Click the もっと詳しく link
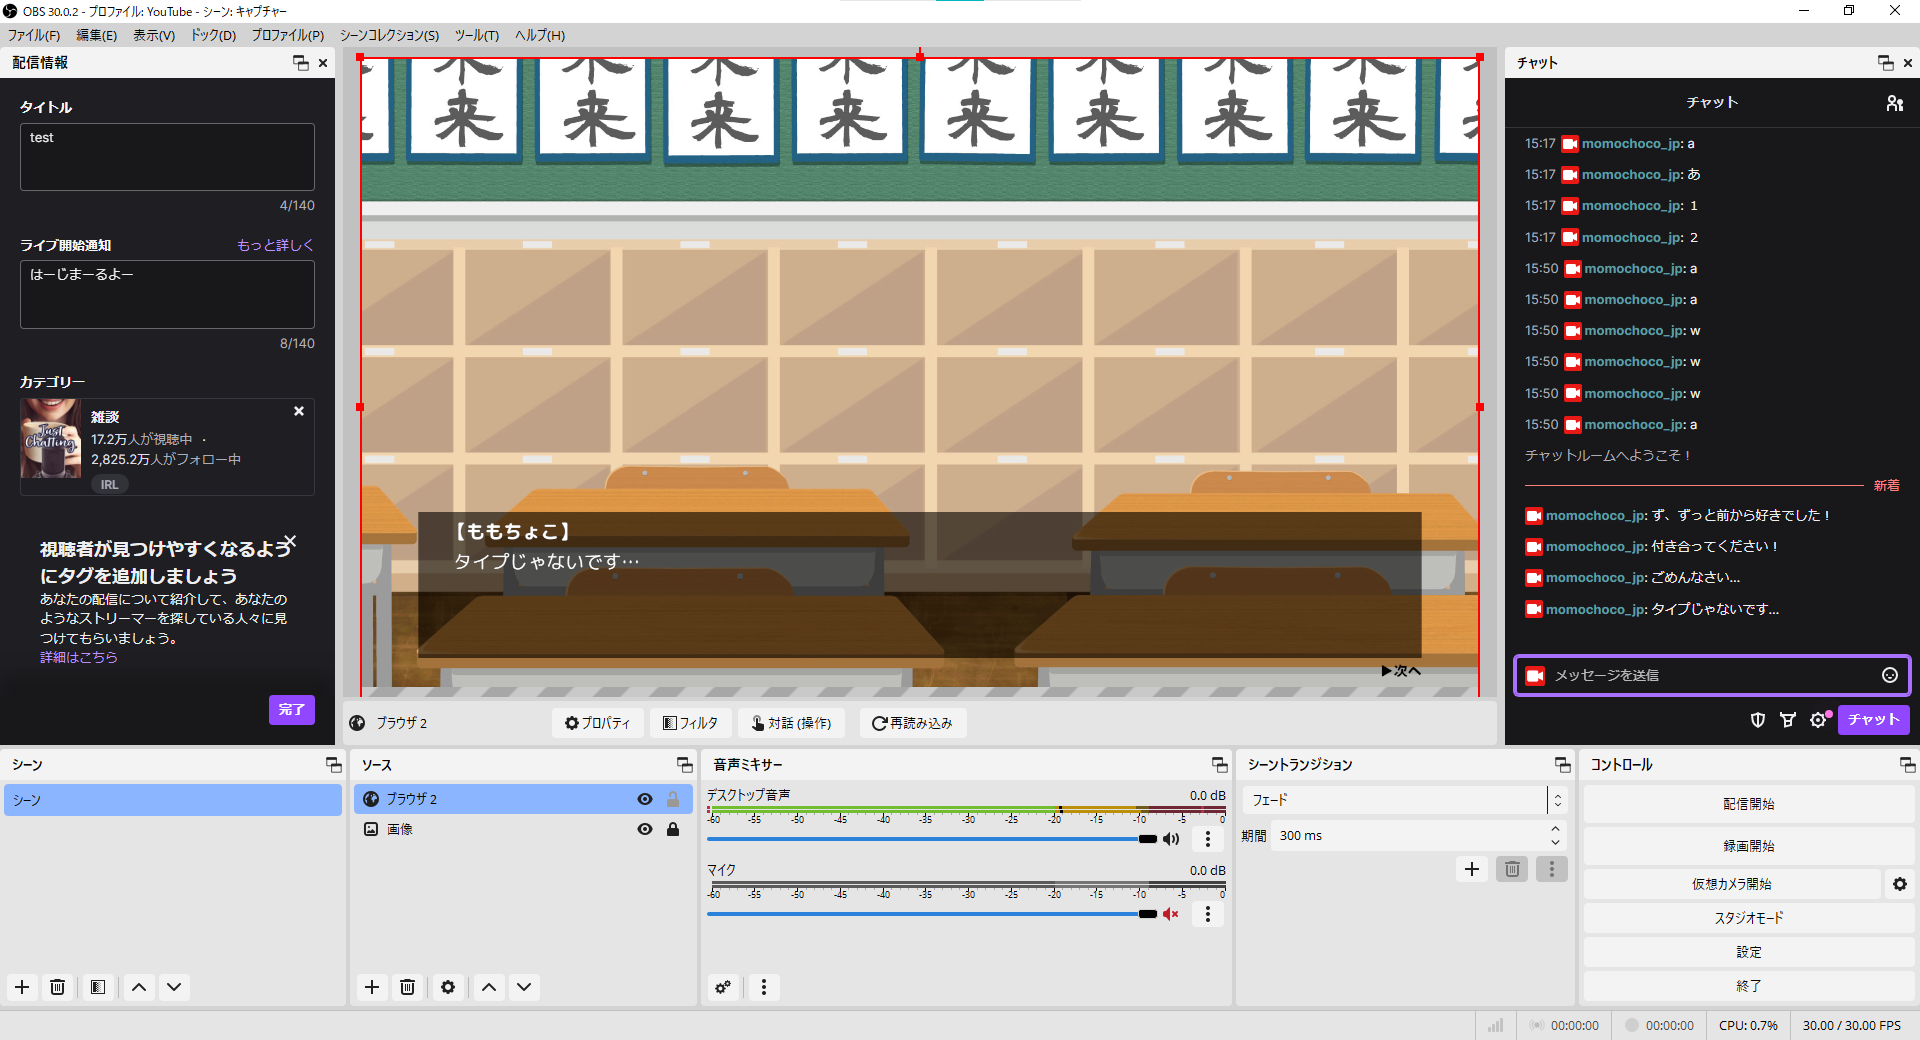 pyautogui.click(x=275, y=245)
